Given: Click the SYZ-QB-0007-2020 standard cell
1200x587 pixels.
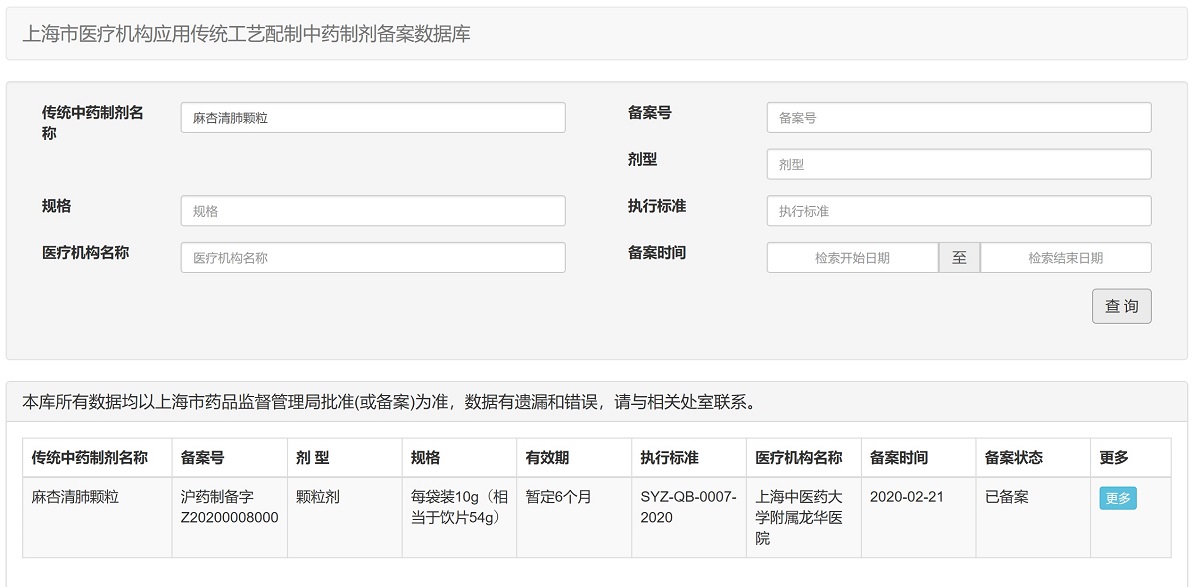Looking at the screenshot, I should point(688,507).
